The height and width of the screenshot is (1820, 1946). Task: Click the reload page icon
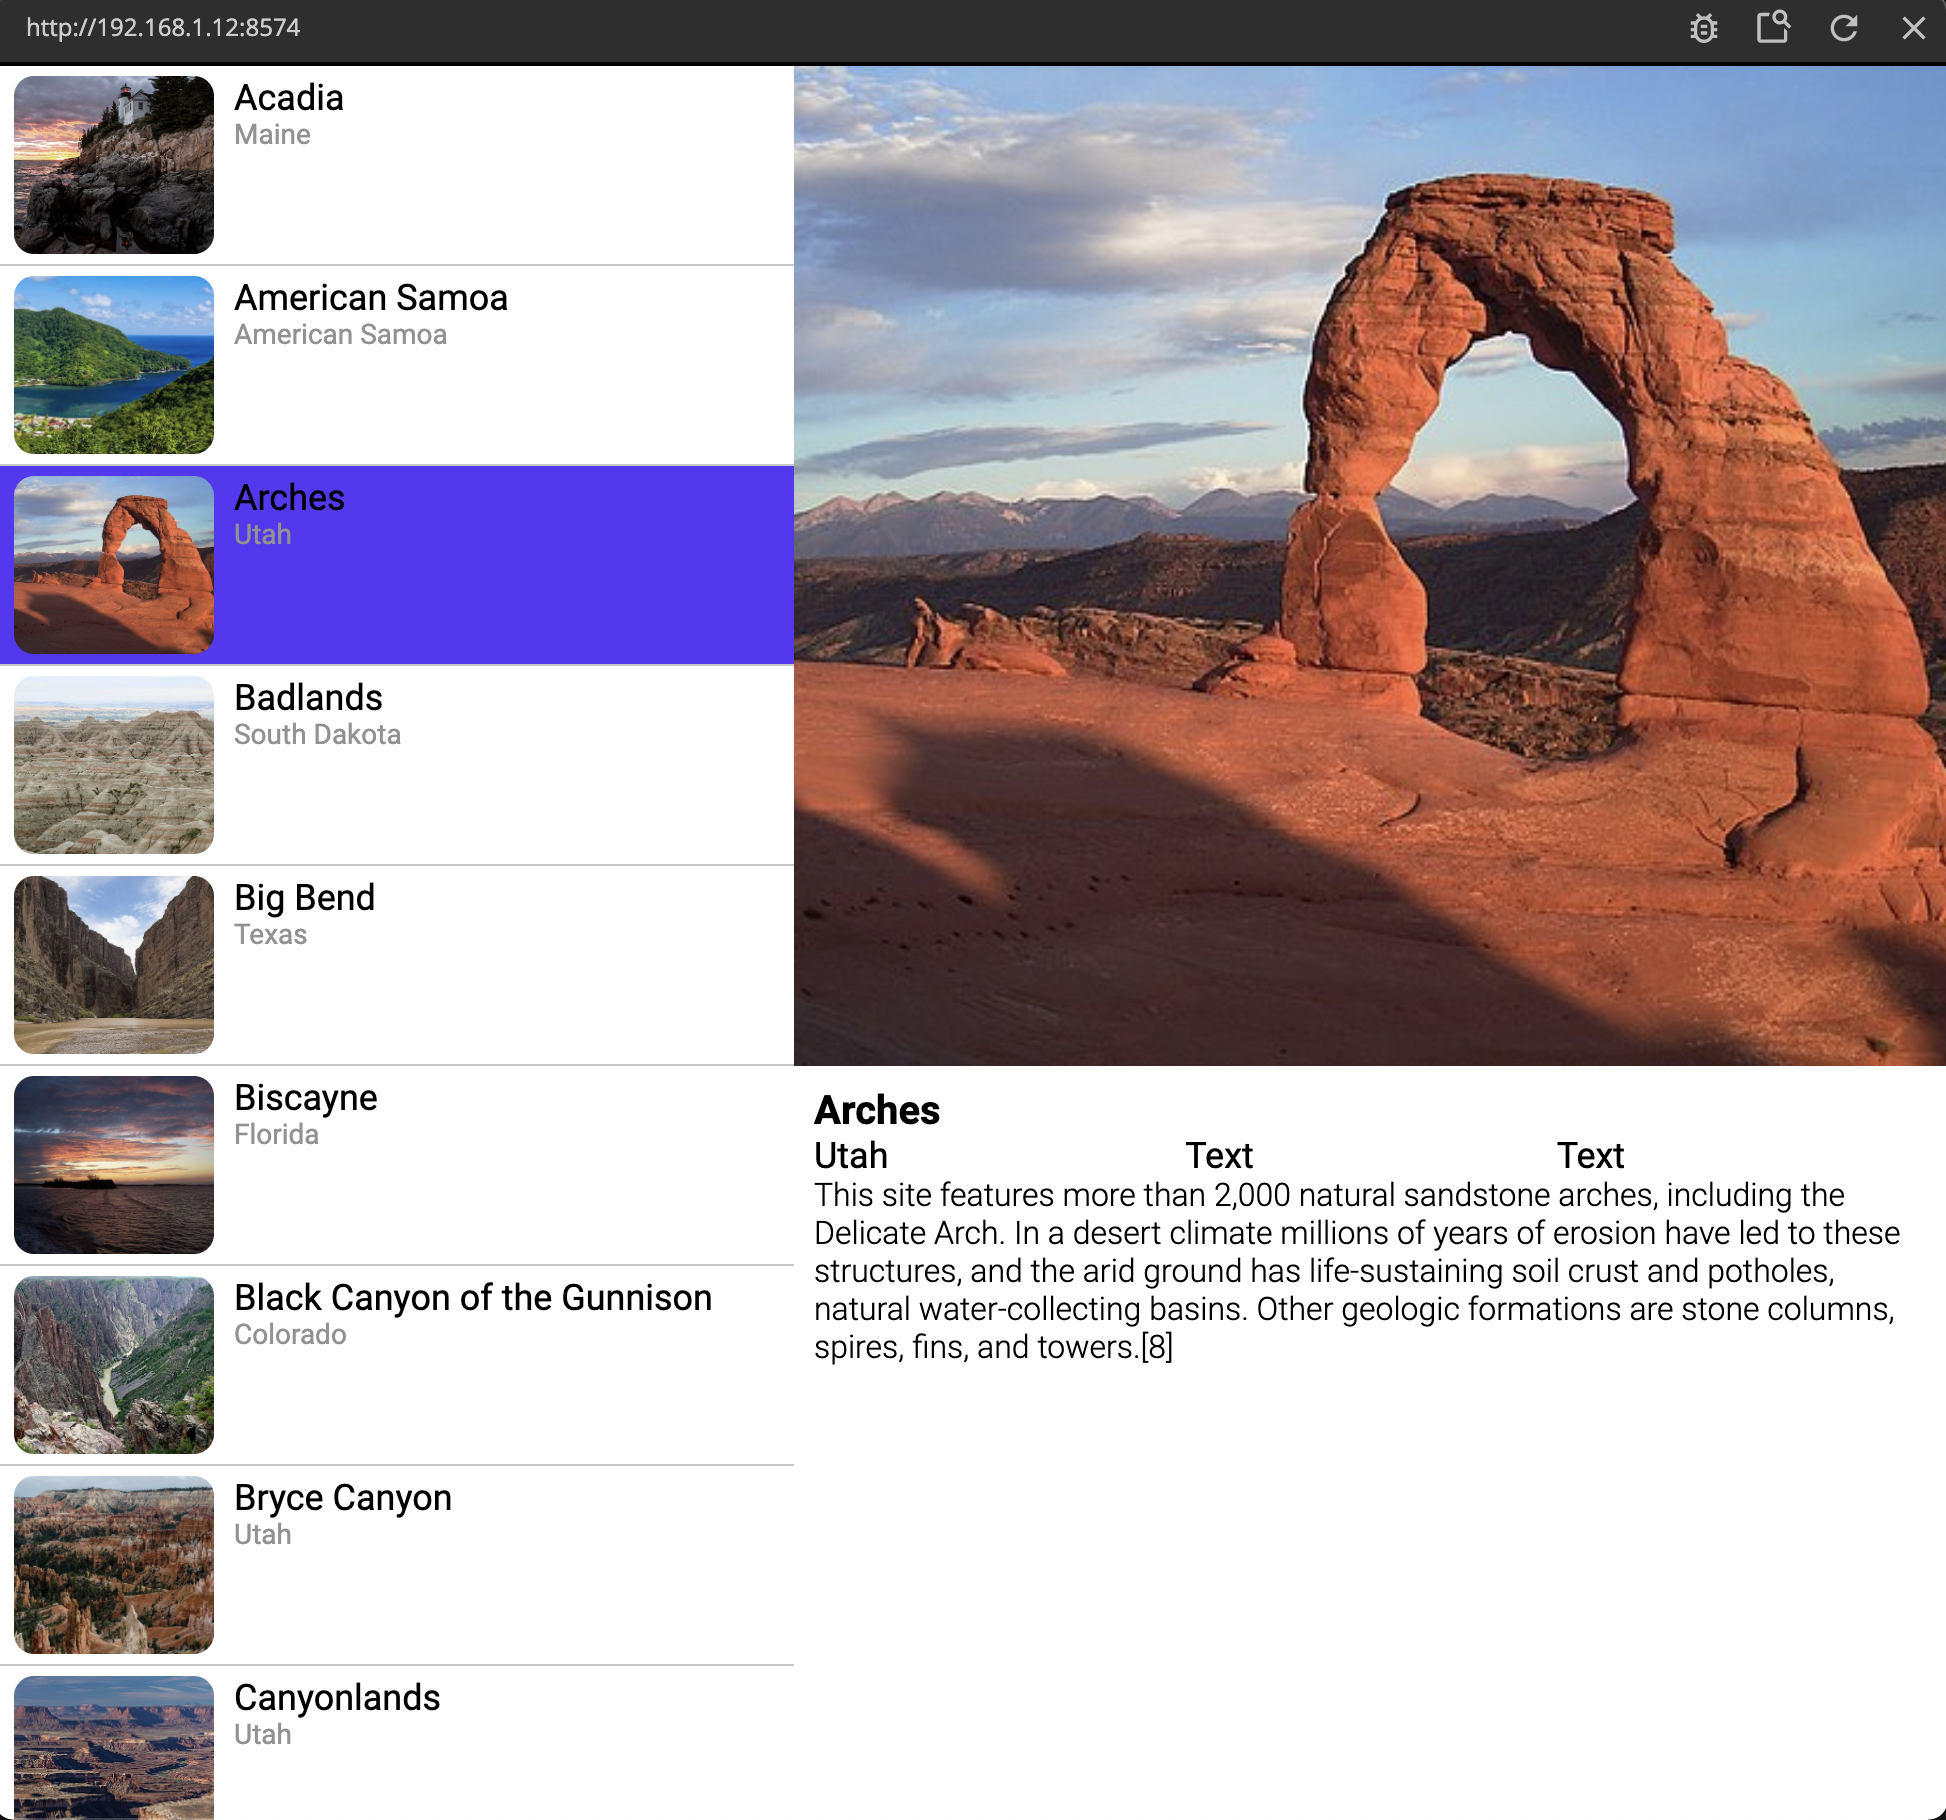tap(1843, 28)
